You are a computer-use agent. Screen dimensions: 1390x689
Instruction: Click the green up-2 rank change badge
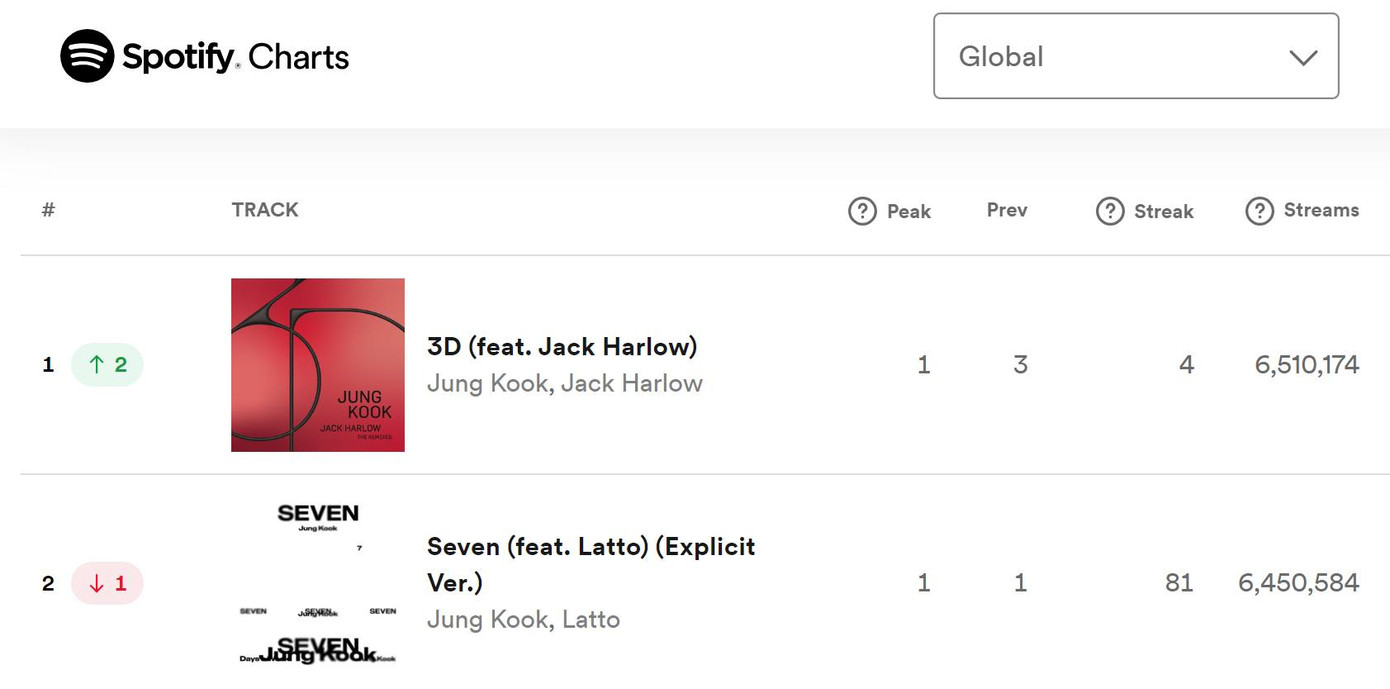click(x=107, y=365)
